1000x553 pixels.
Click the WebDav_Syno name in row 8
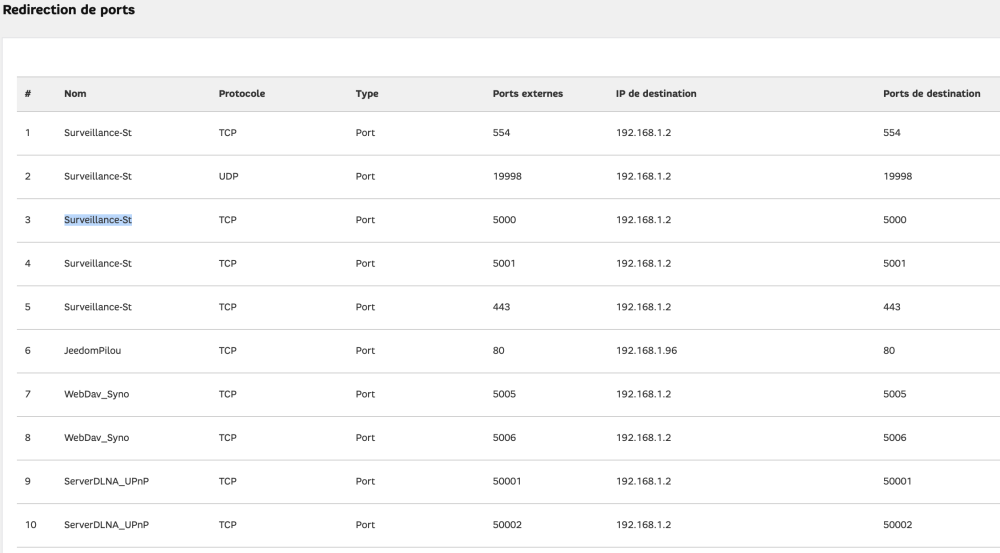96,438
